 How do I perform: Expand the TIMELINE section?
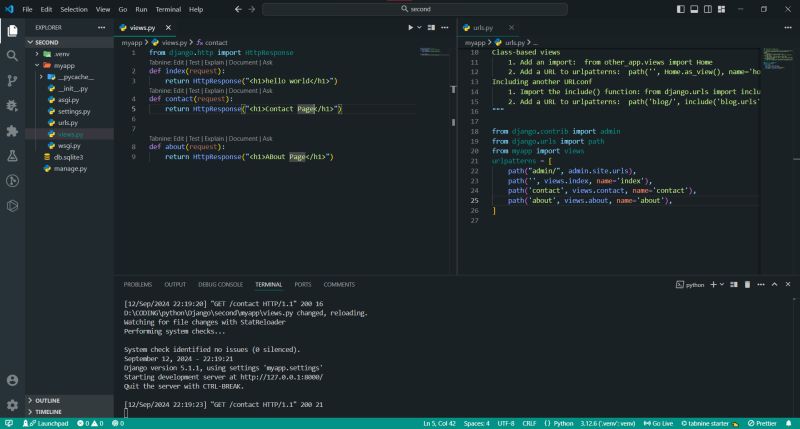[x=69, y=412]
